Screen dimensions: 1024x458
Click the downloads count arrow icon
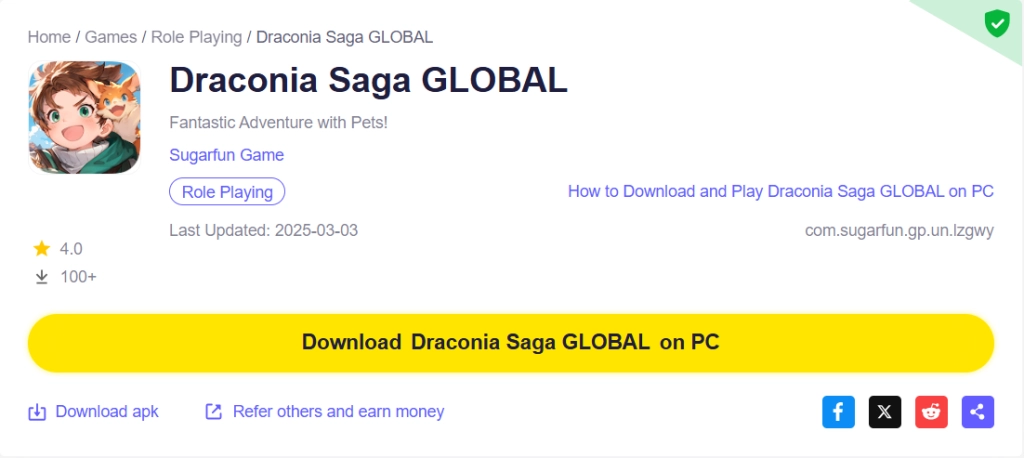(42, 277)
